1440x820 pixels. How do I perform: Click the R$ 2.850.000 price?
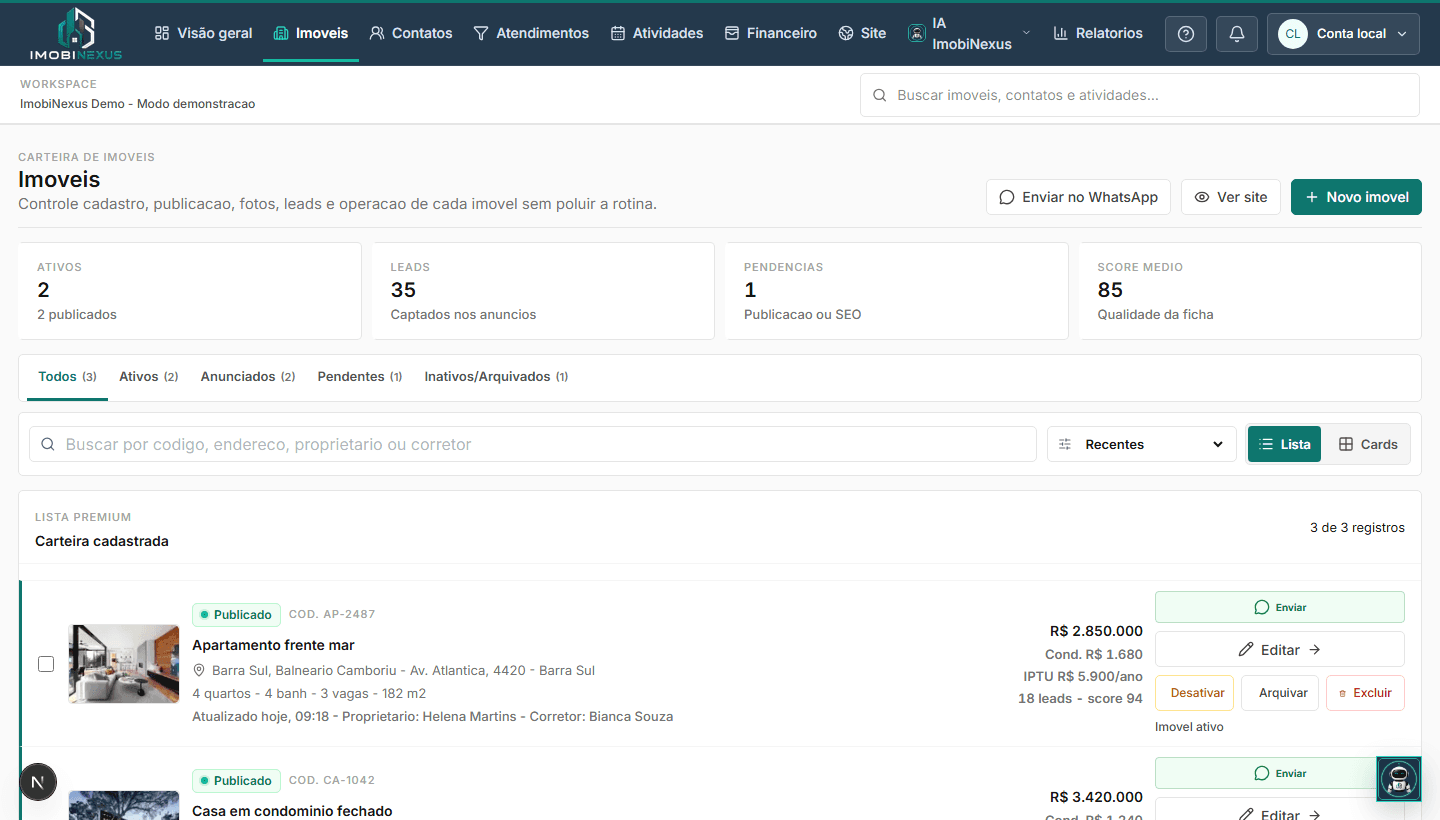tap(1096, 631)
